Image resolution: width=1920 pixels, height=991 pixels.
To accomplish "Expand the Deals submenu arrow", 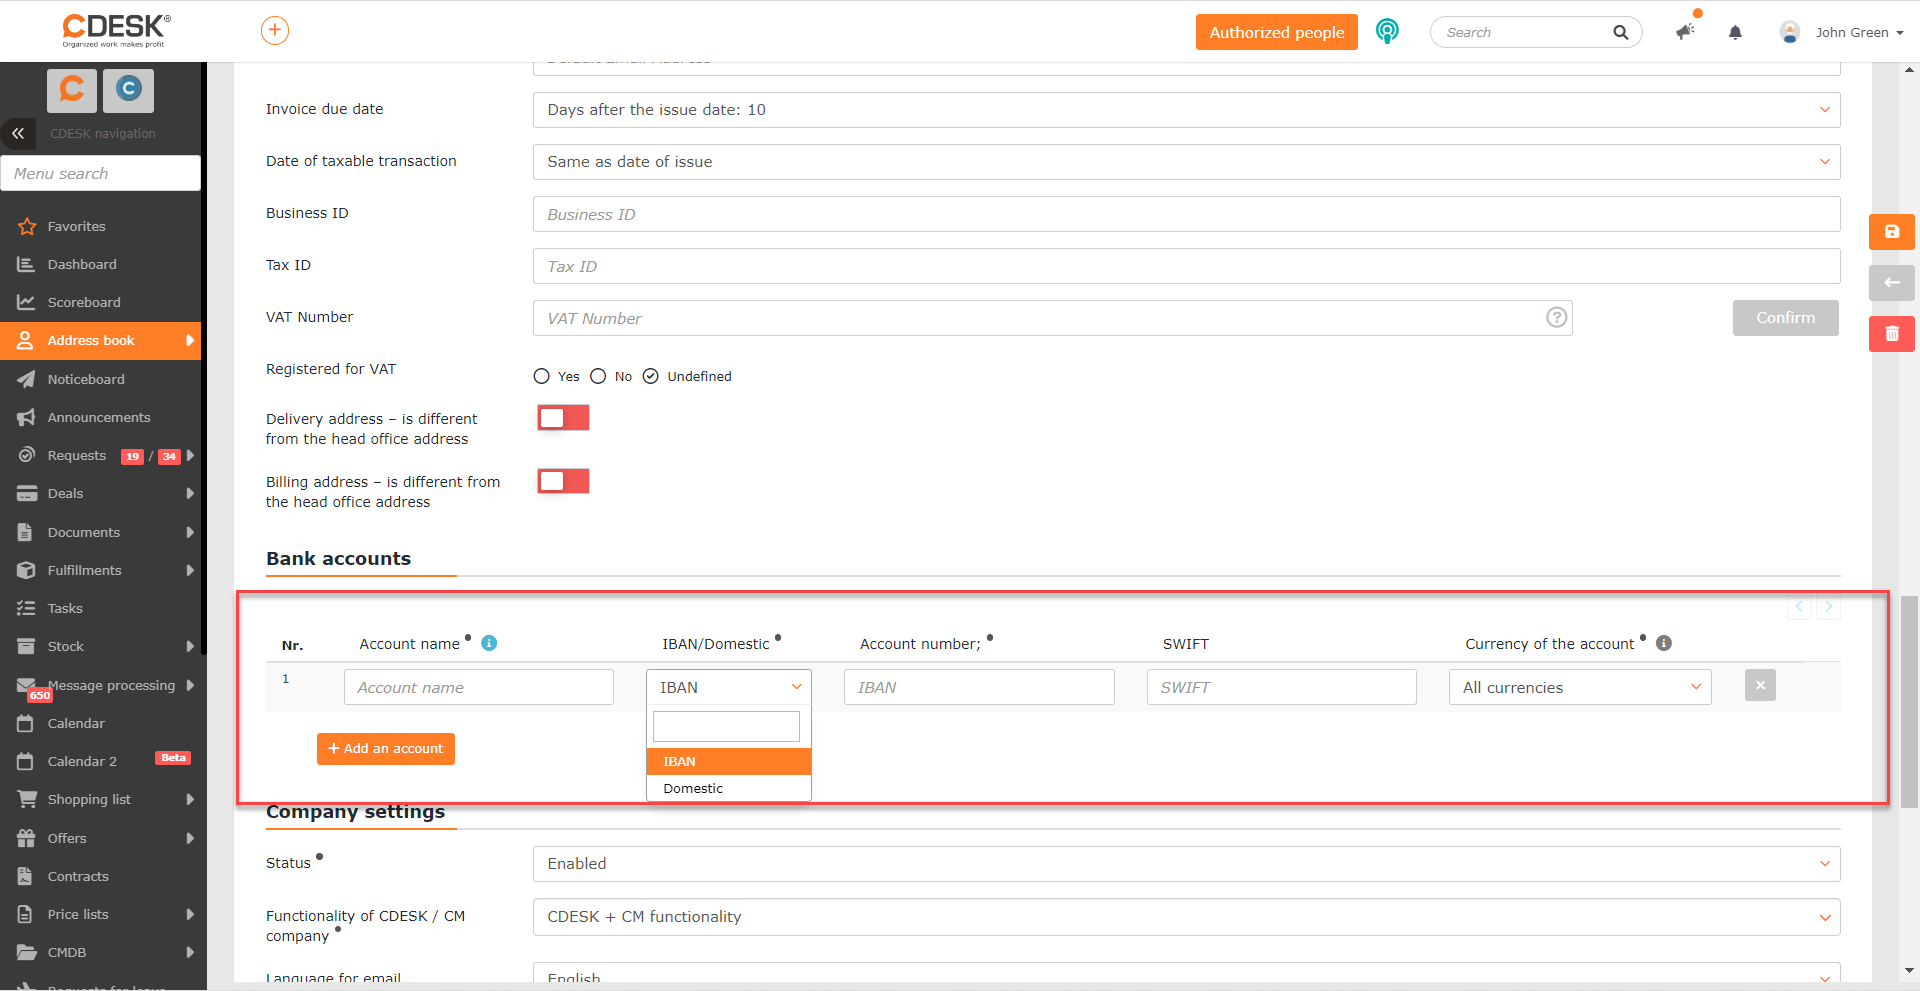I will [x=190, y=493].
